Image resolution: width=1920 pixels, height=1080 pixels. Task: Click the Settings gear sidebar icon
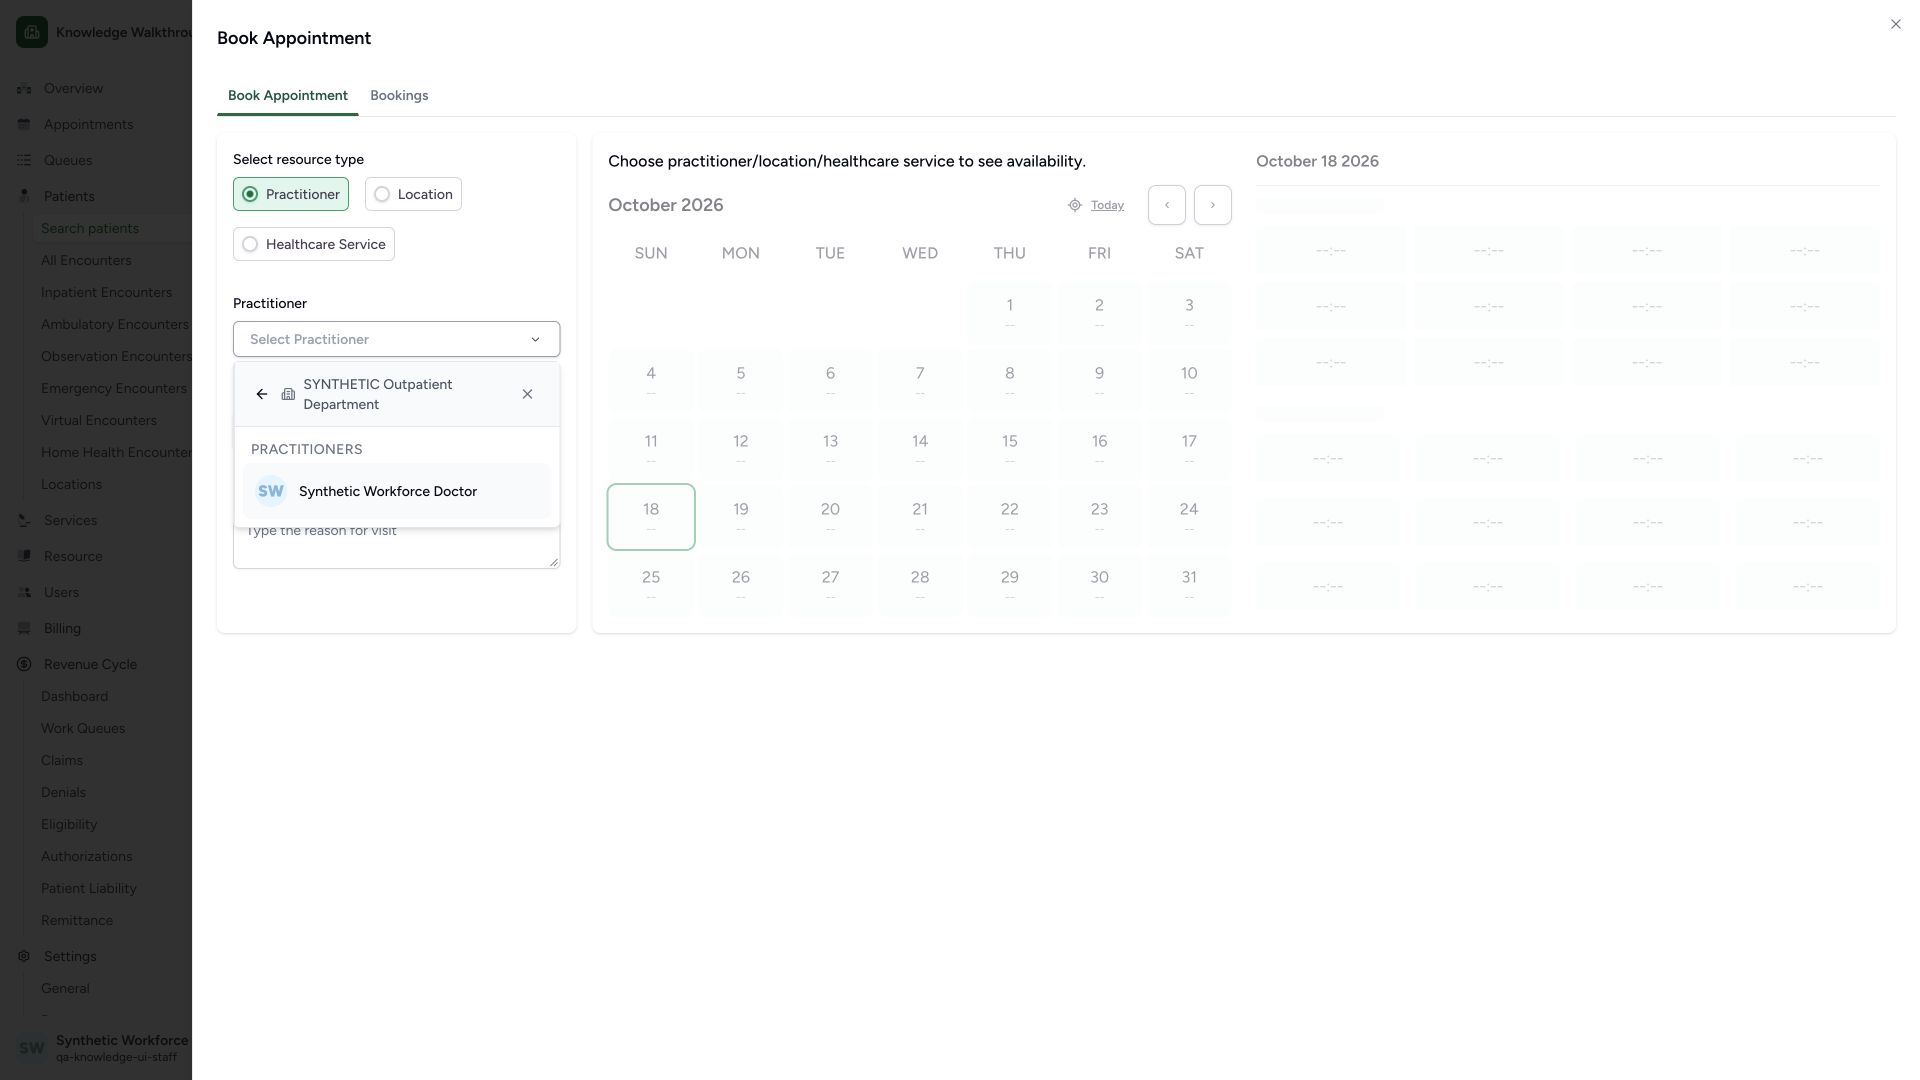click(x=24, y=956)
